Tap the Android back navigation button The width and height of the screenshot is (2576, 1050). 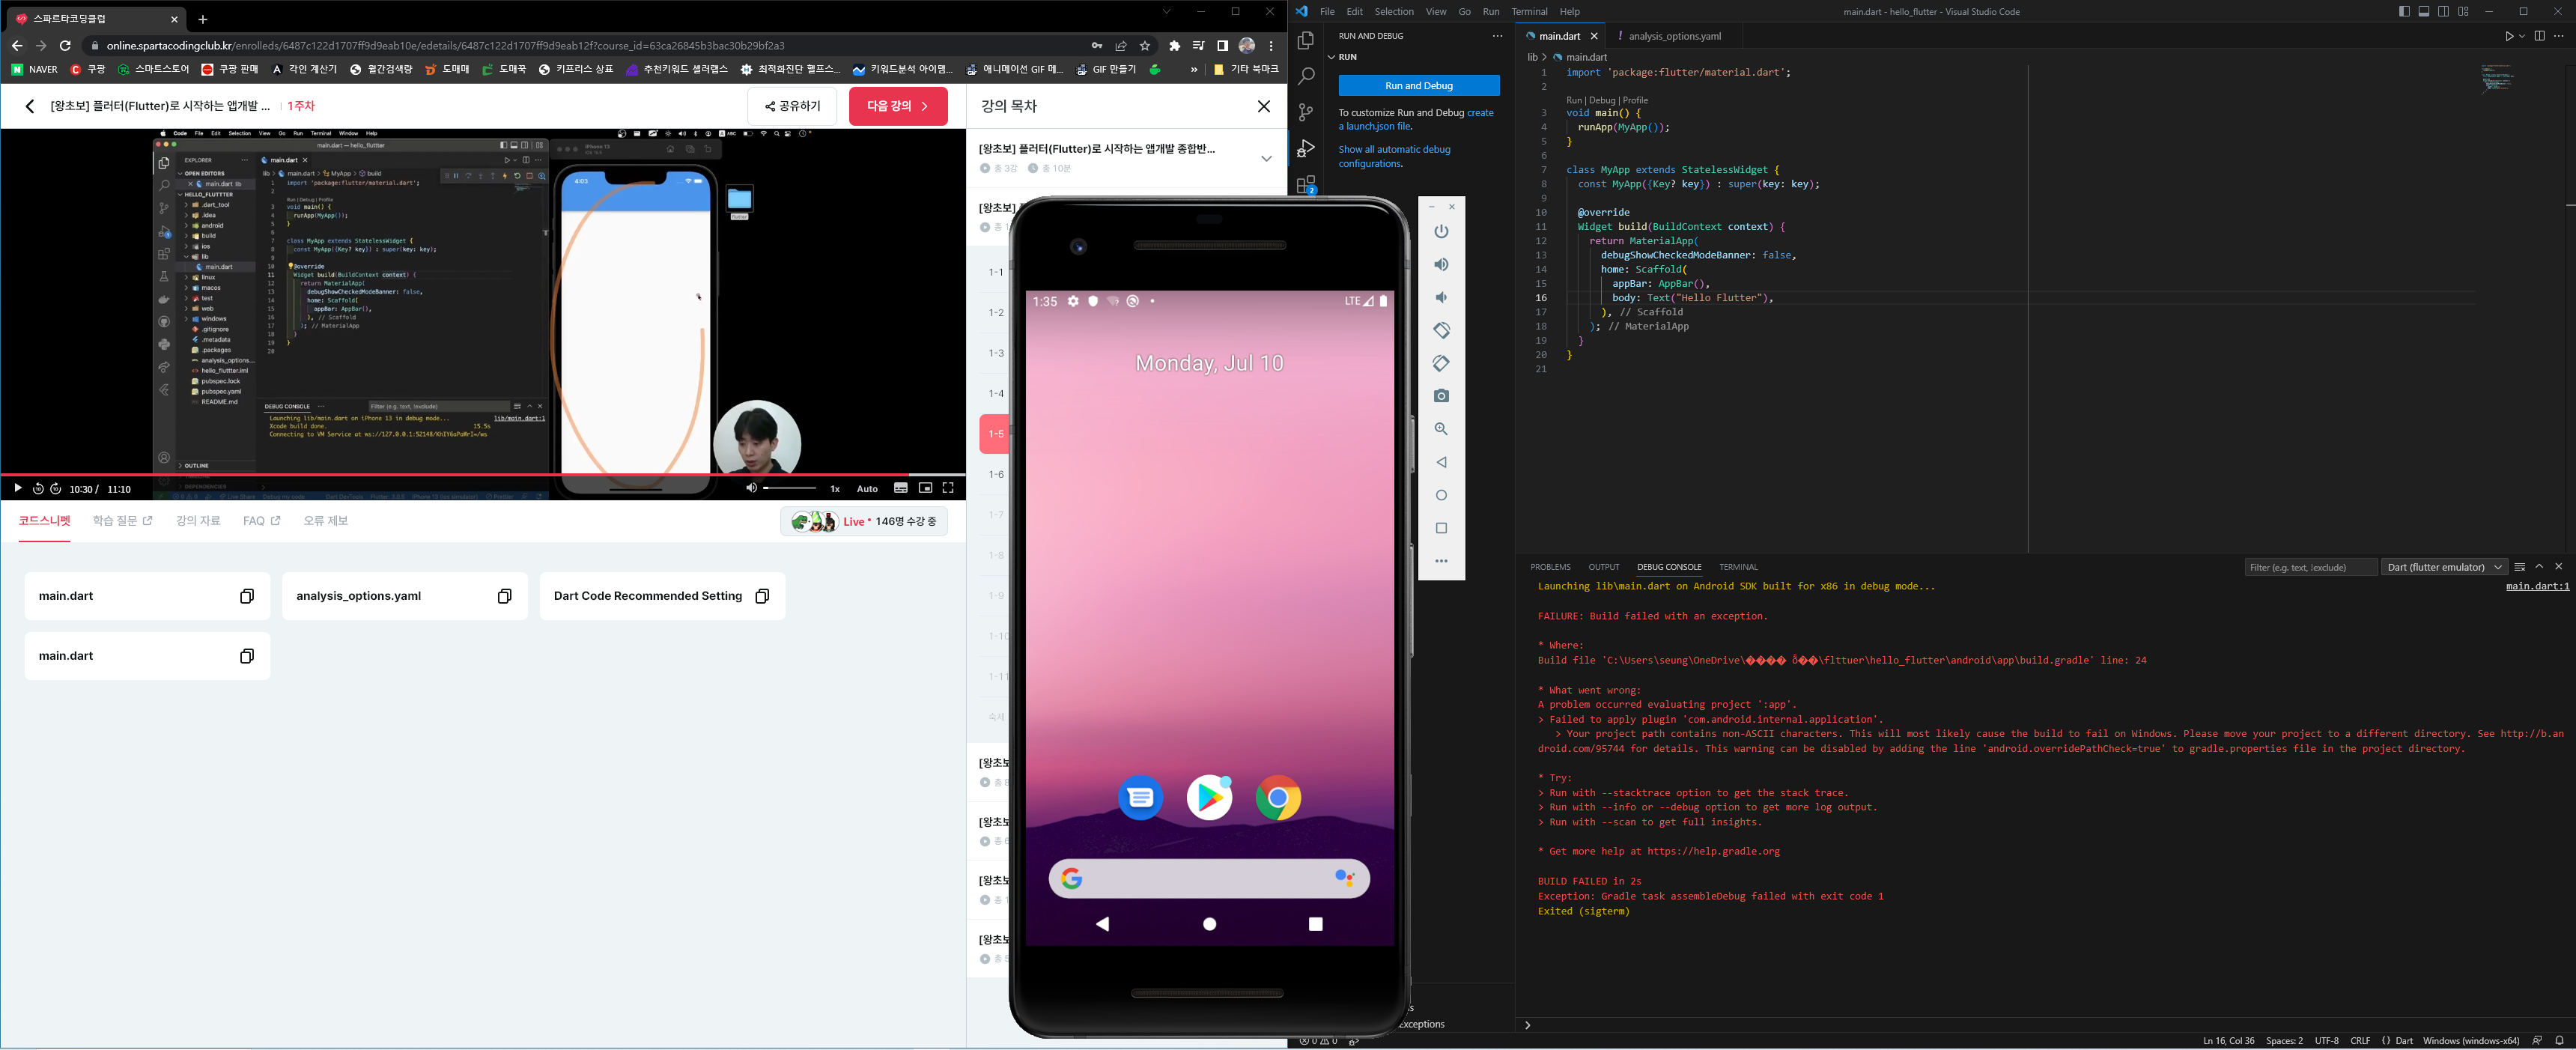(x=1103, y=924)
